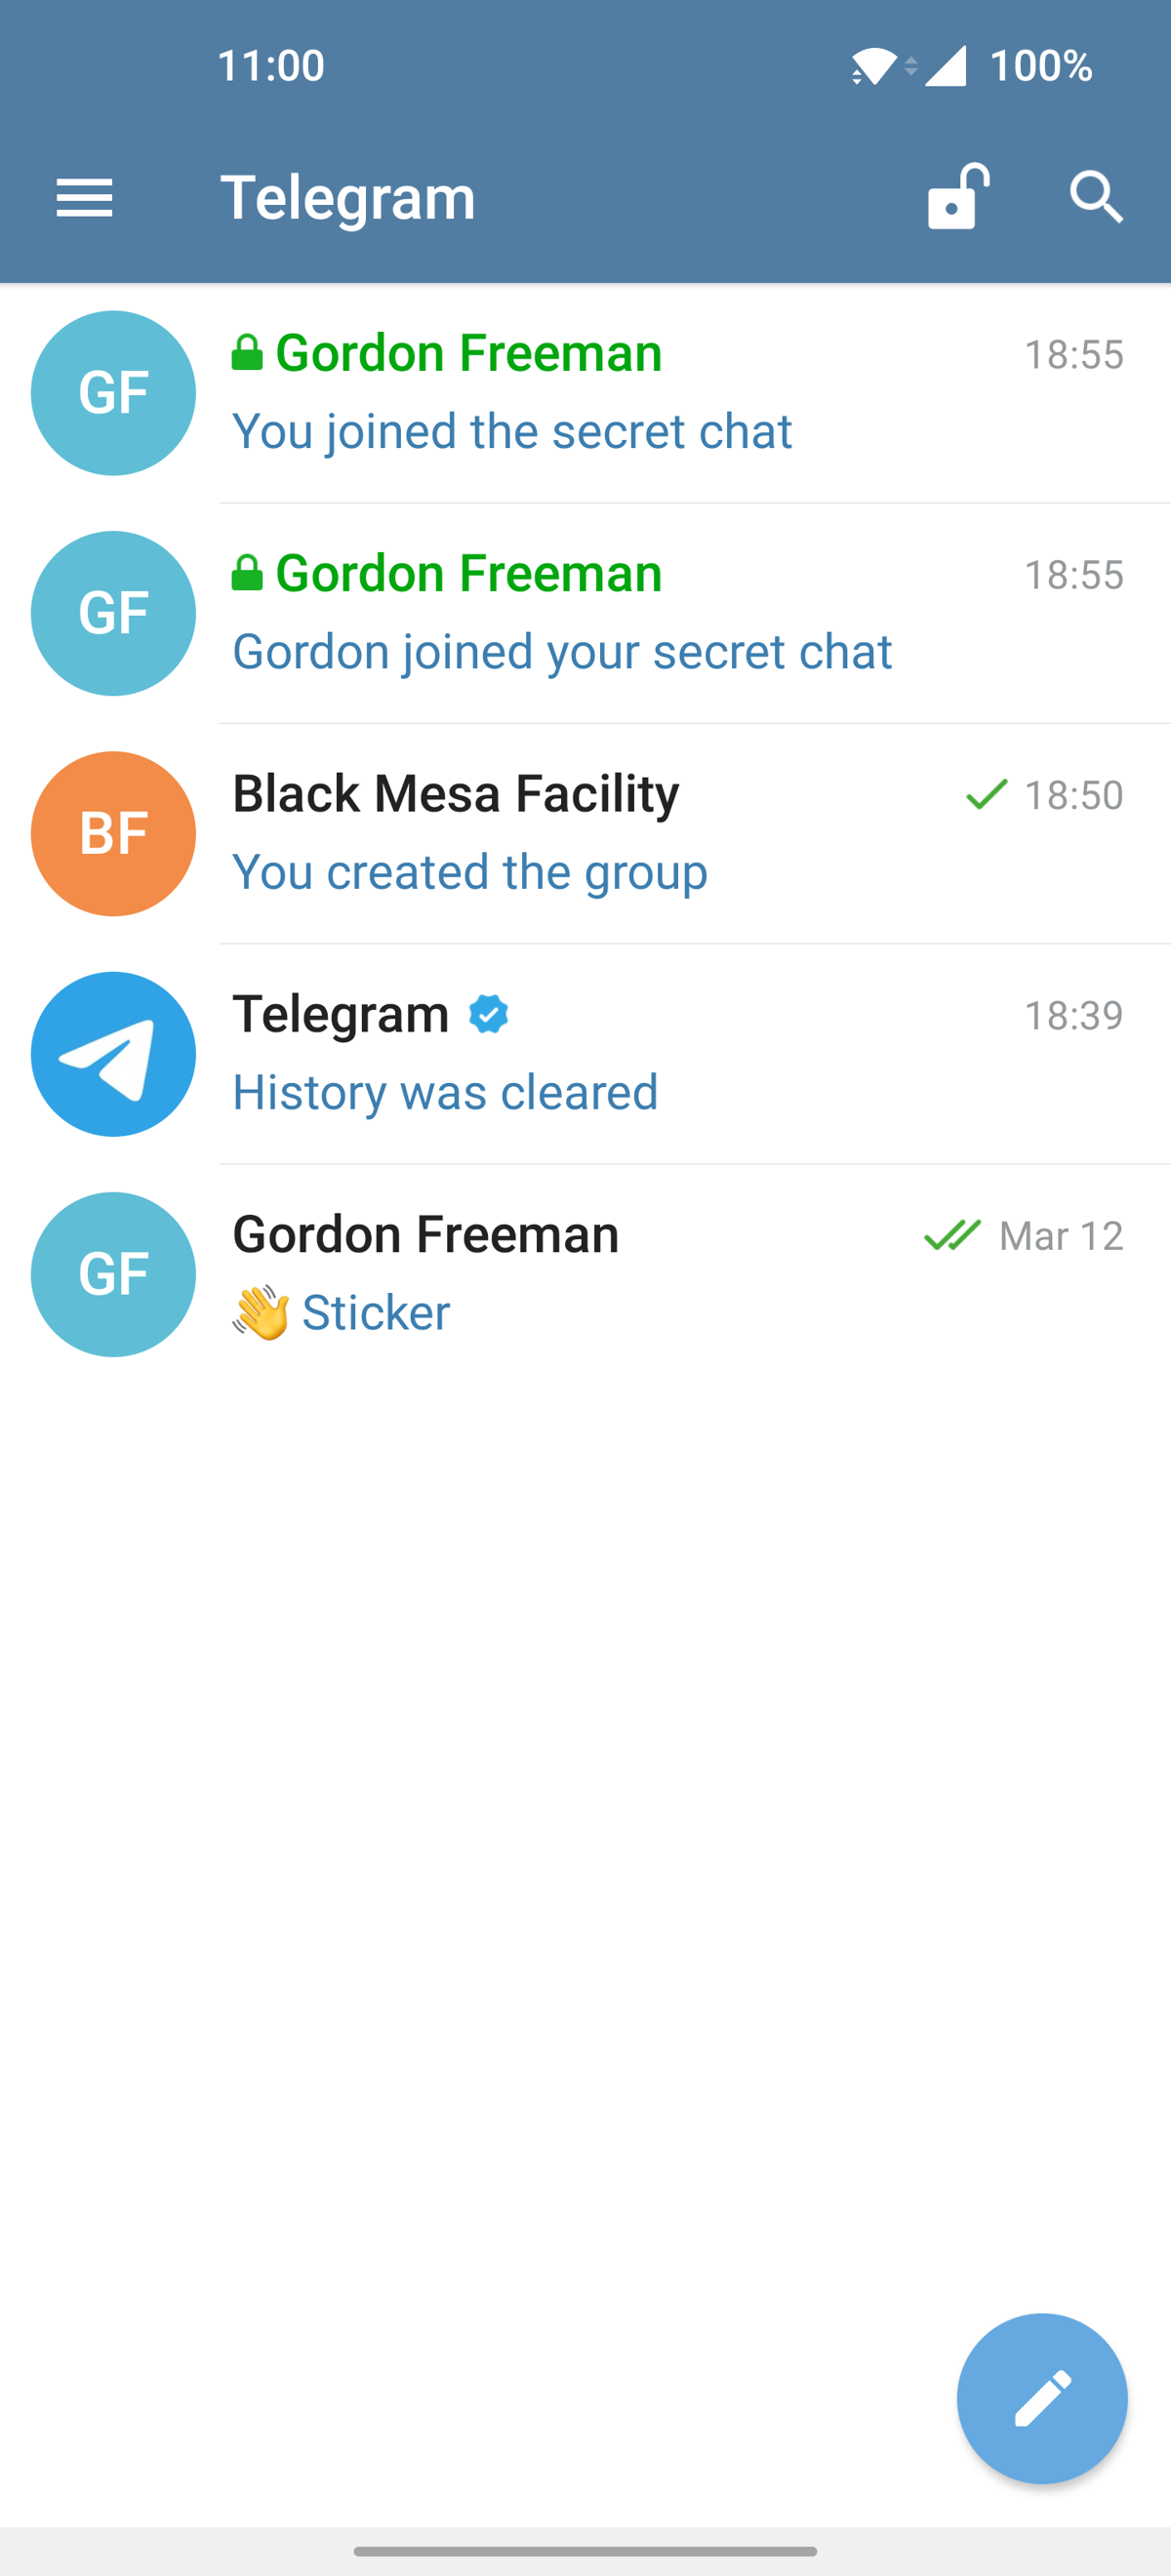Tap the Telegram title in header
The width and height of the screenshot is (1171, 2576).
348,197
